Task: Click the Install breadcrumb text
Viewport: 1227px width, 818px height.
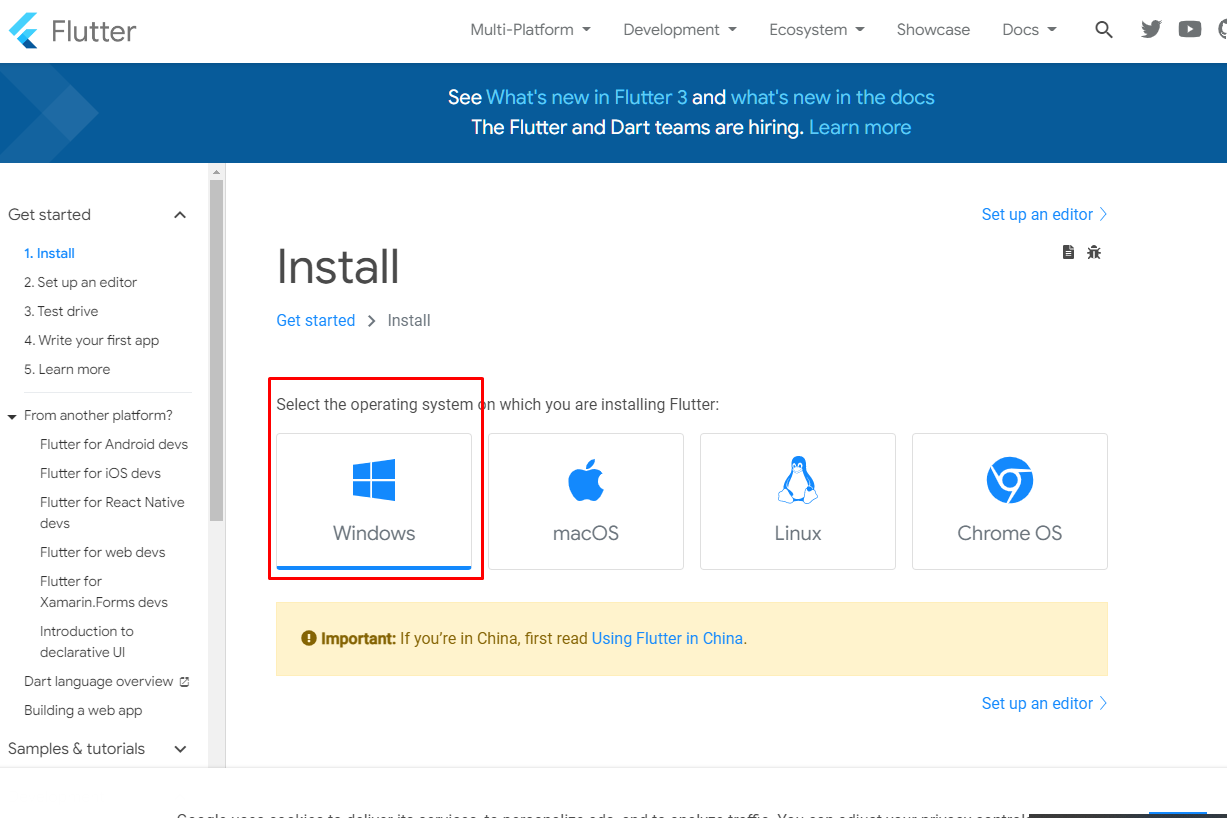Action: click(409, 320)
